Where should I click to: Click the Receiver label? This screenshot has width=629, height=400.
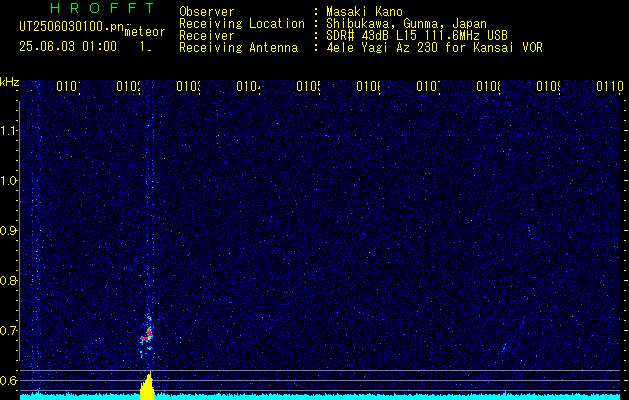(x=207, y=36)
